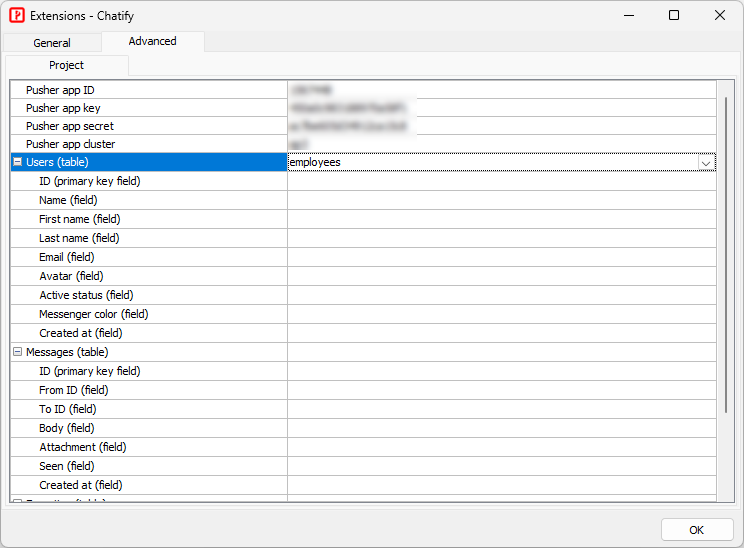
Task: Click the value cell for Pusher app key
Action: pos(502,108)
